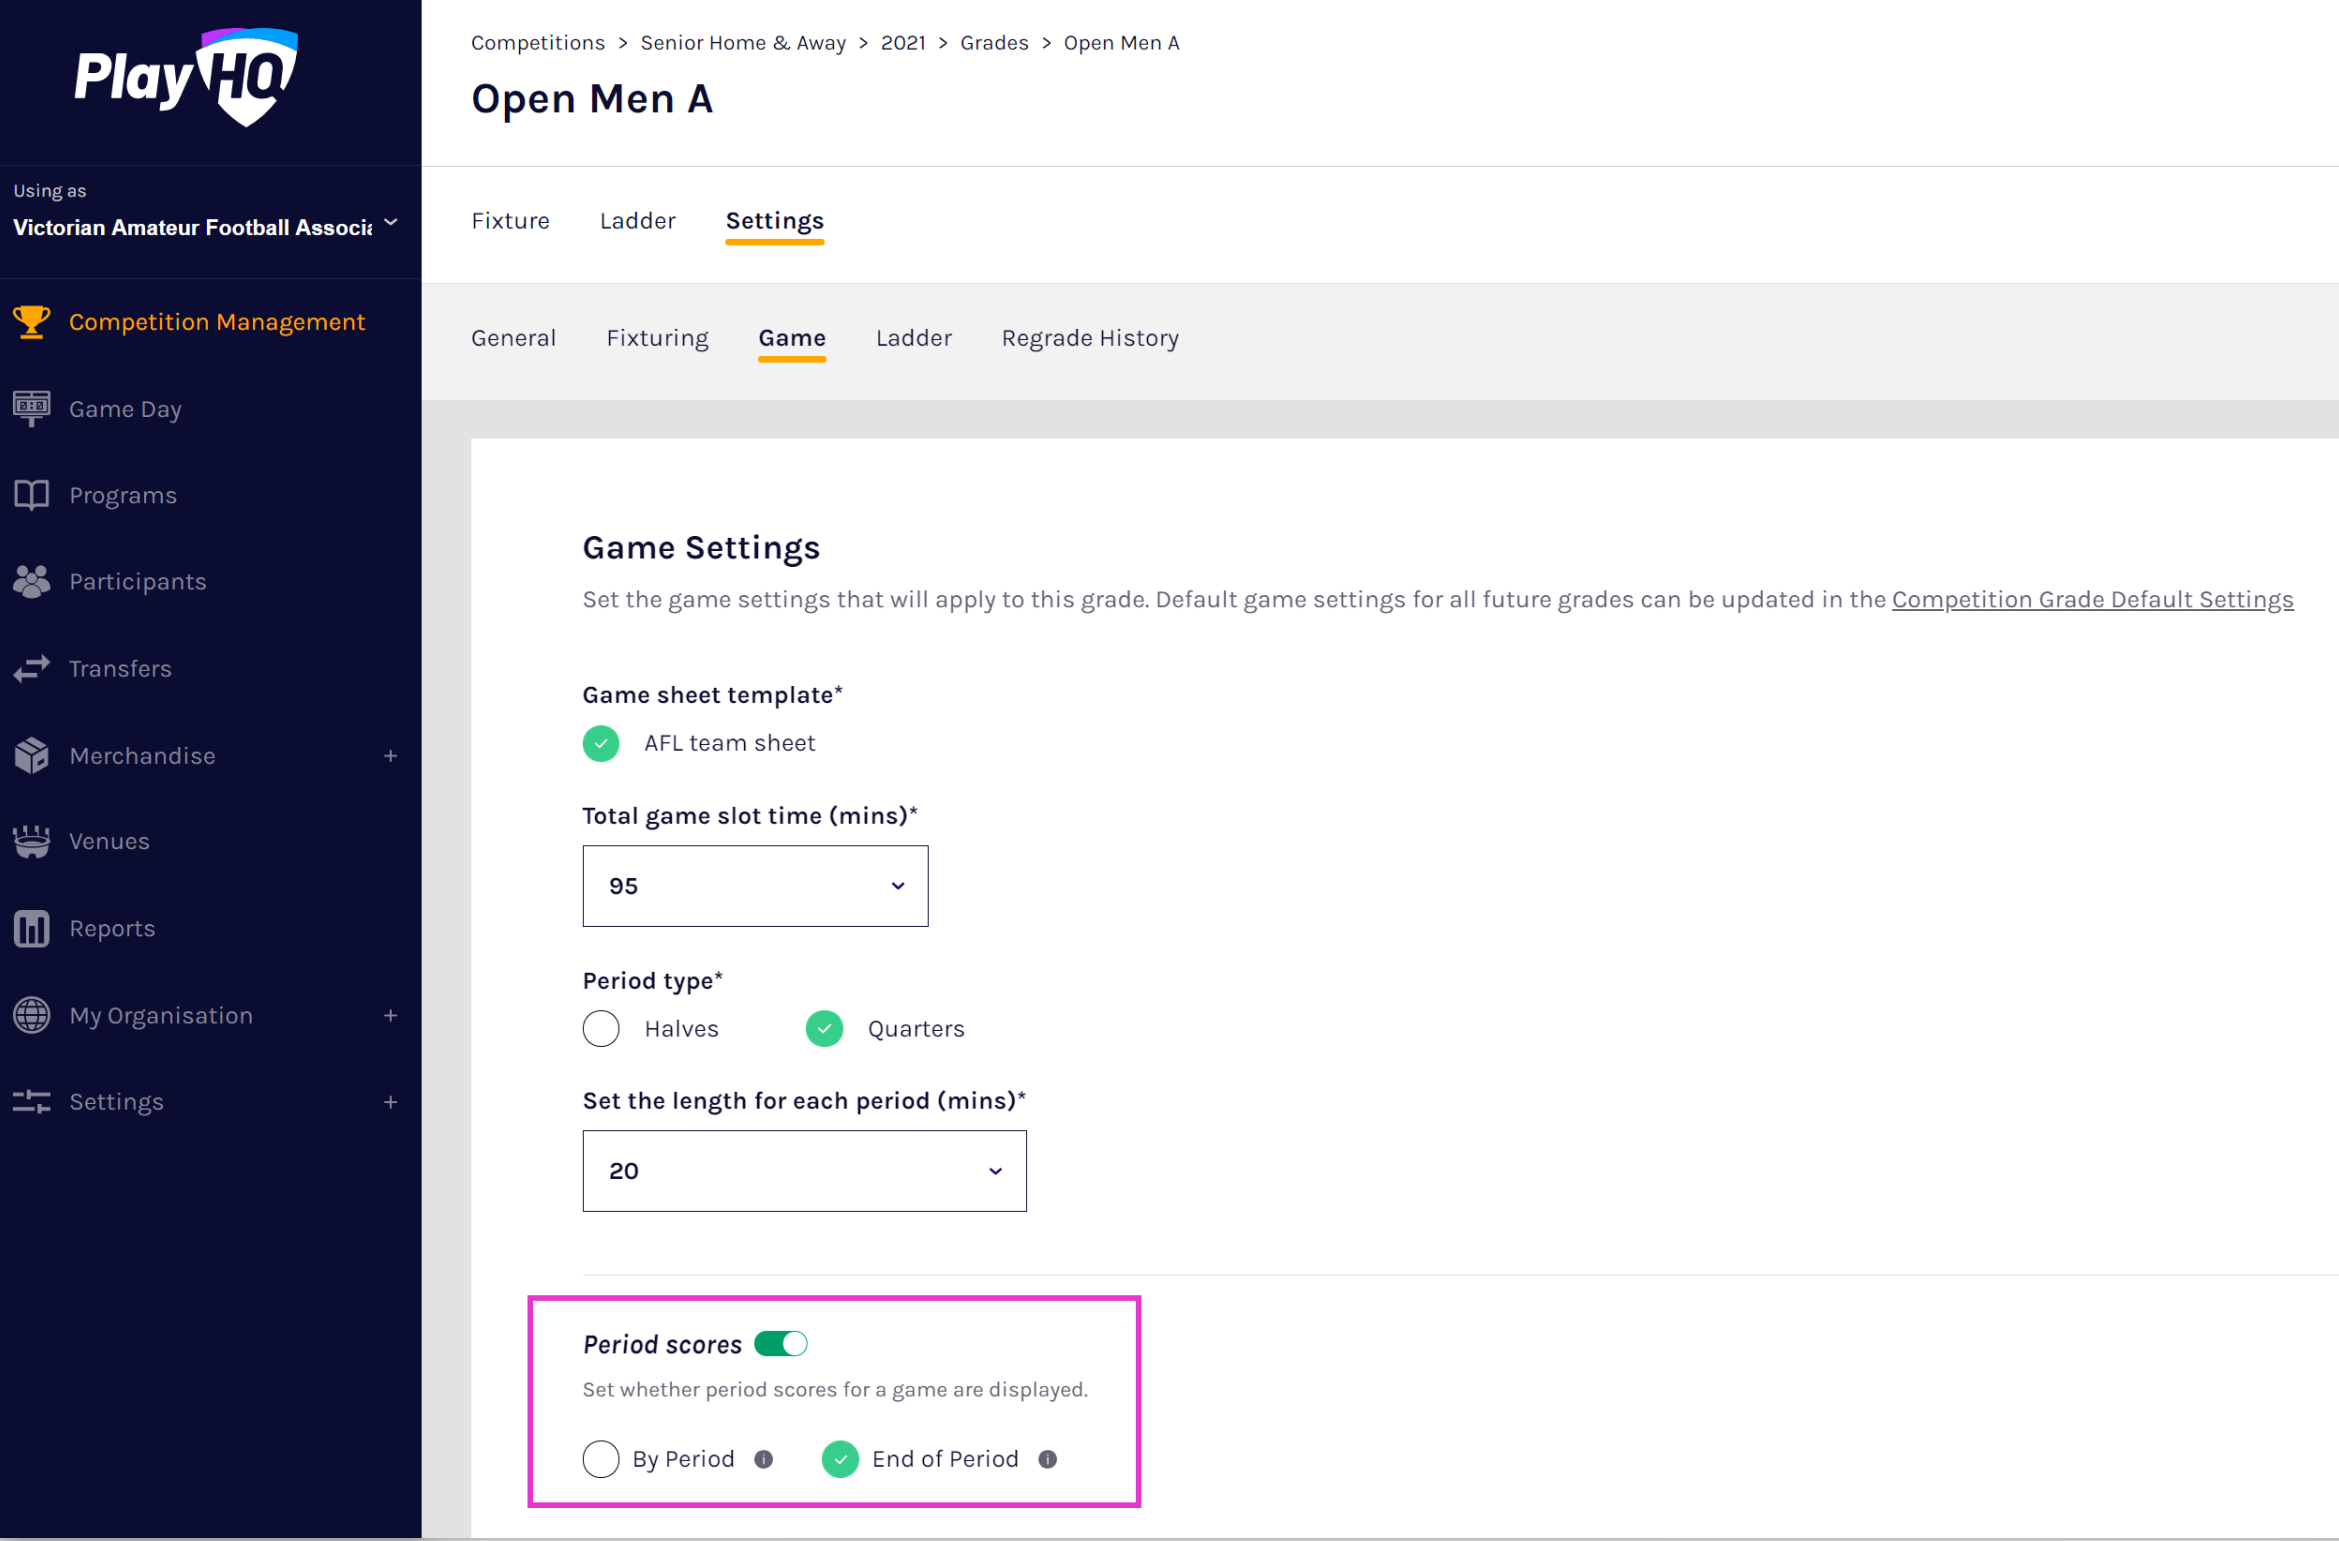
Task: Click the Programs book icon
Action: click(31, 495)
